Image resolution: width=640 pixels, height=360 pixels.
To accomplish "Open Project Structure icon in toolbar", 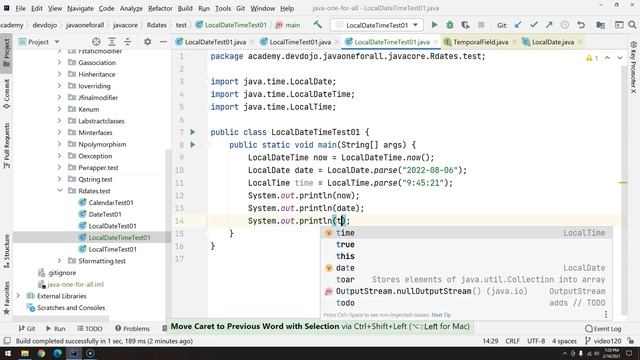I will 601,25.
